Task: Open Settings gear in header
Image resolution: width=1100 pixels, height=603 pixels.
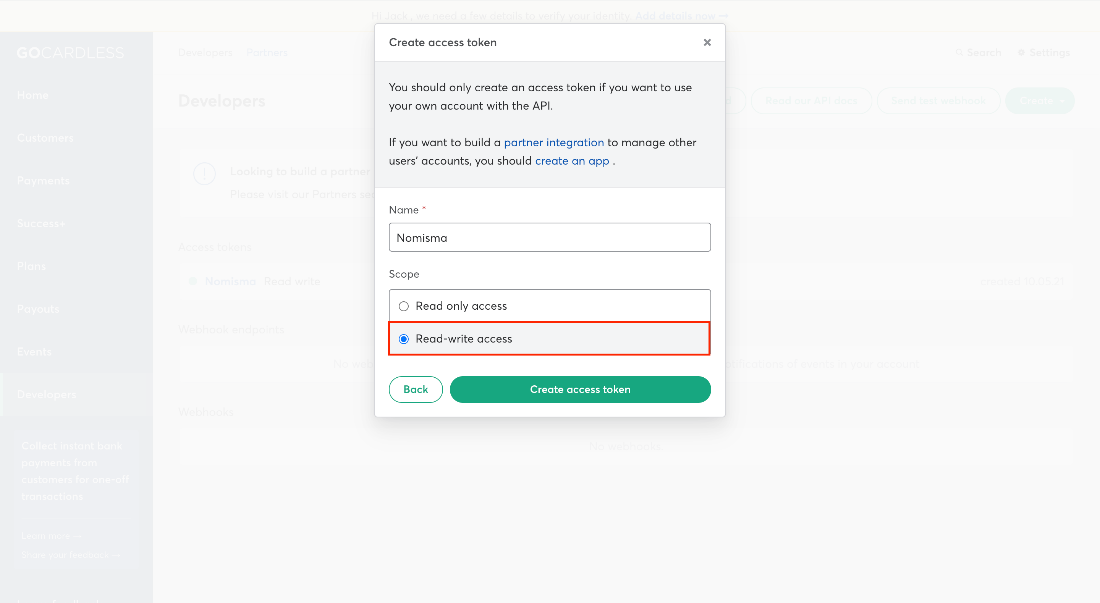Action: click(1021, 53)
